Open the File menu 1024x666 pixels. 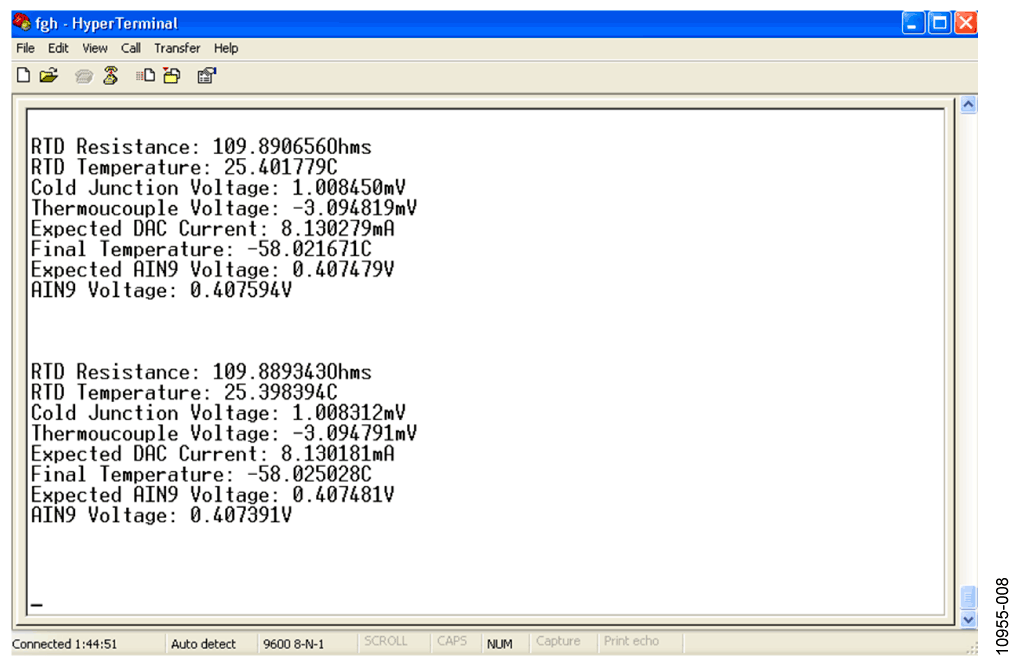pyautogui.click(x=25, y=48)
